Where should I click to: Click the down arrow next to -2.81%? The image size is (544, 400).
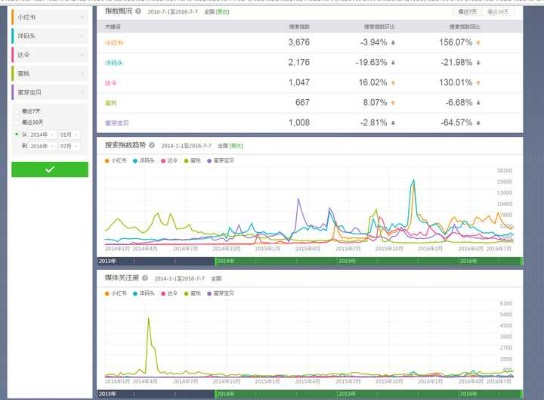pos(393,123)
